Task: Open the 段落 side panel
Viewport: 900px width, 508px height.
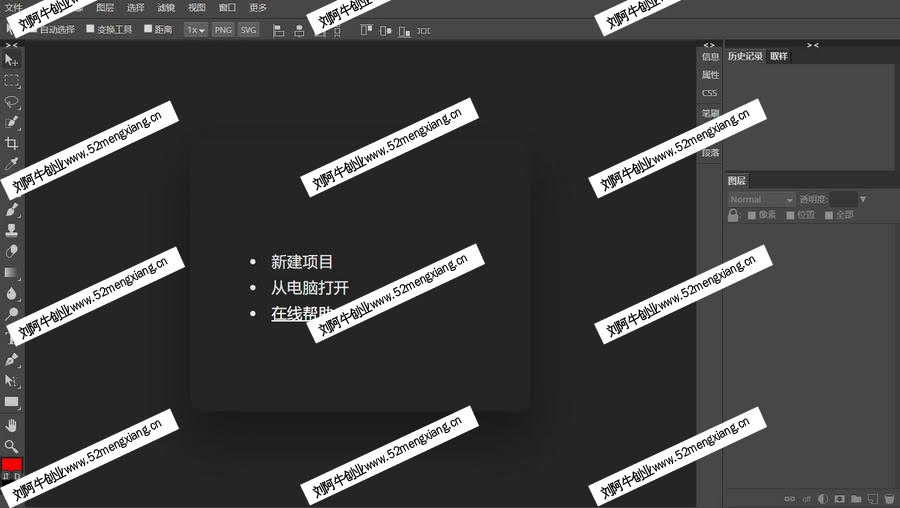Action: pos(710,153)
